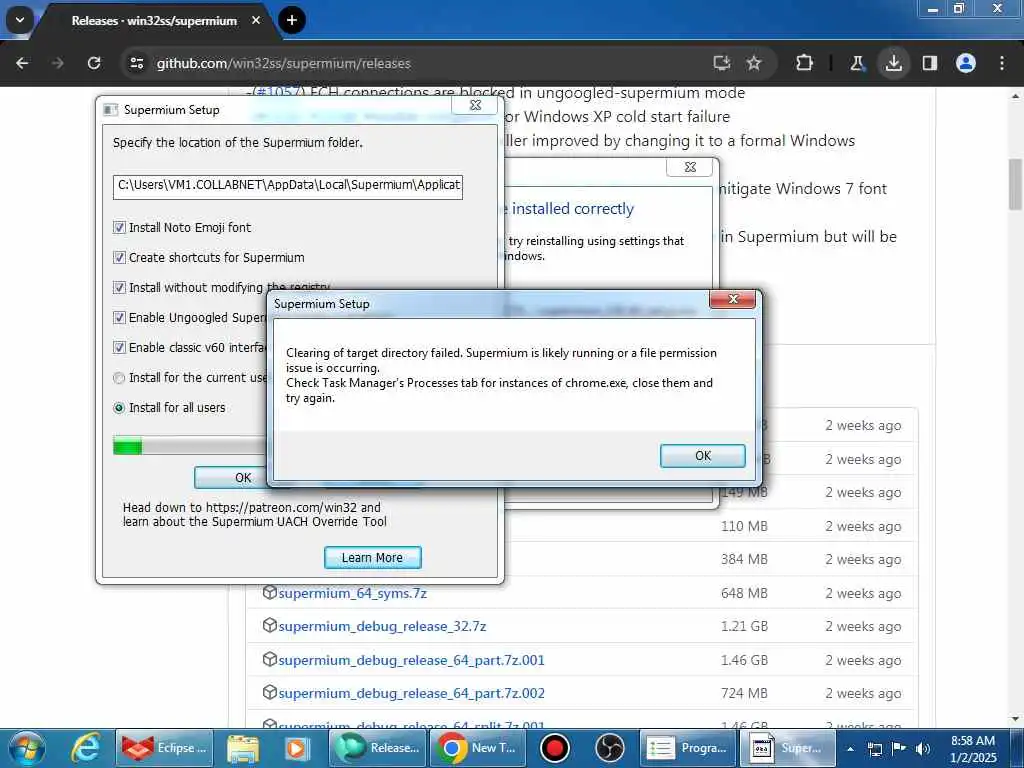Go back using the browser back arrow
Screen dimensions: 1024x768
click(x=22, y=63)
